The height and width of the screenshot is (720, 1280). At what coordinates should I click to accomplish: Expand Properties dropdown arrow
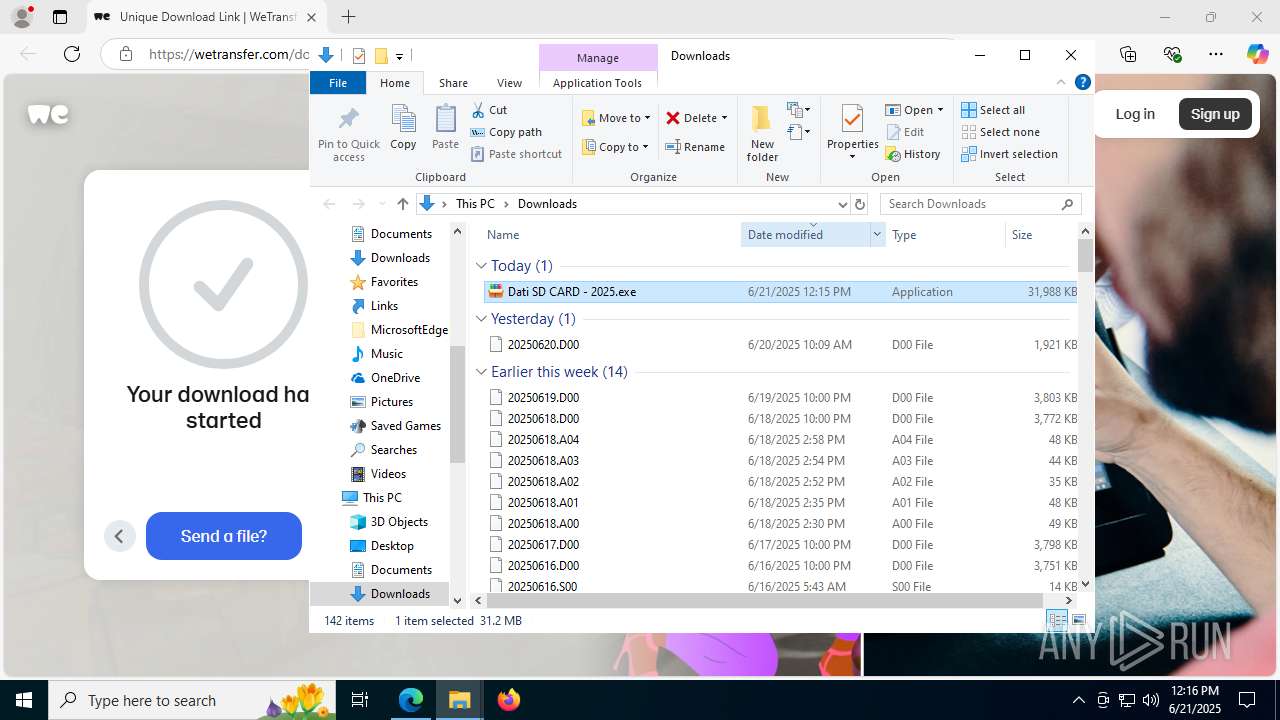(852, 157)
